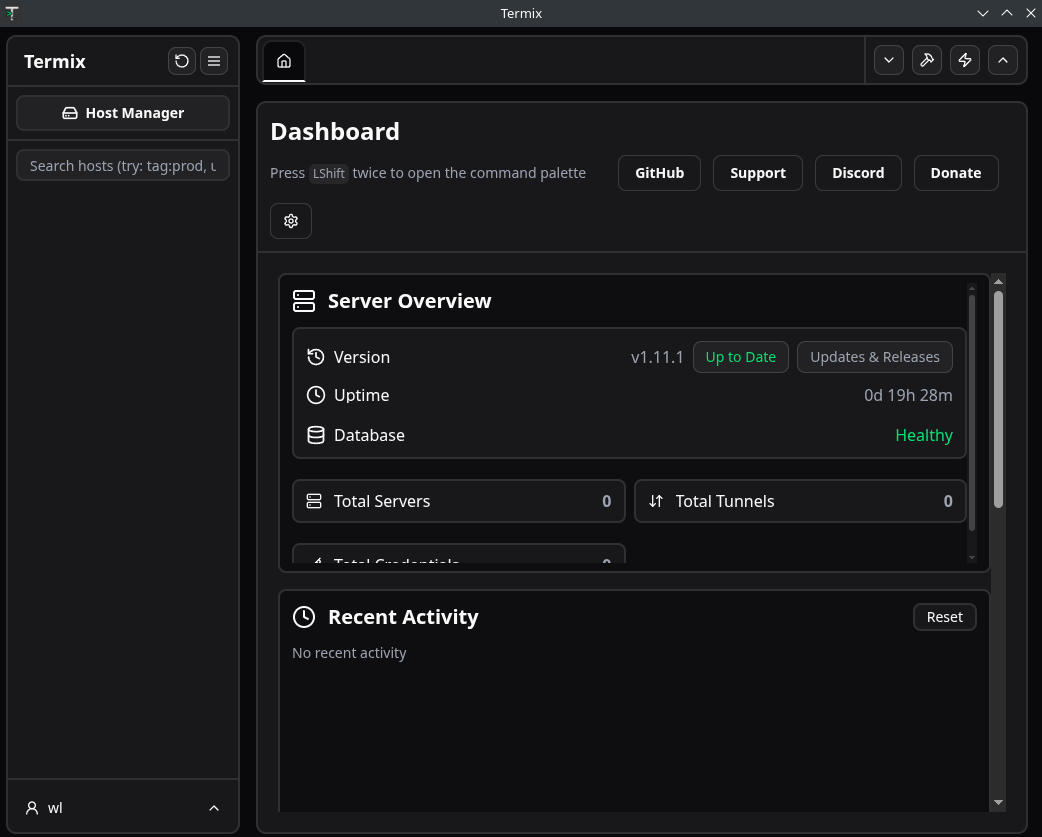1042x837 pixels.
Task: Collapse the top bar with up chevron
Action: [x=1003, y=60]
